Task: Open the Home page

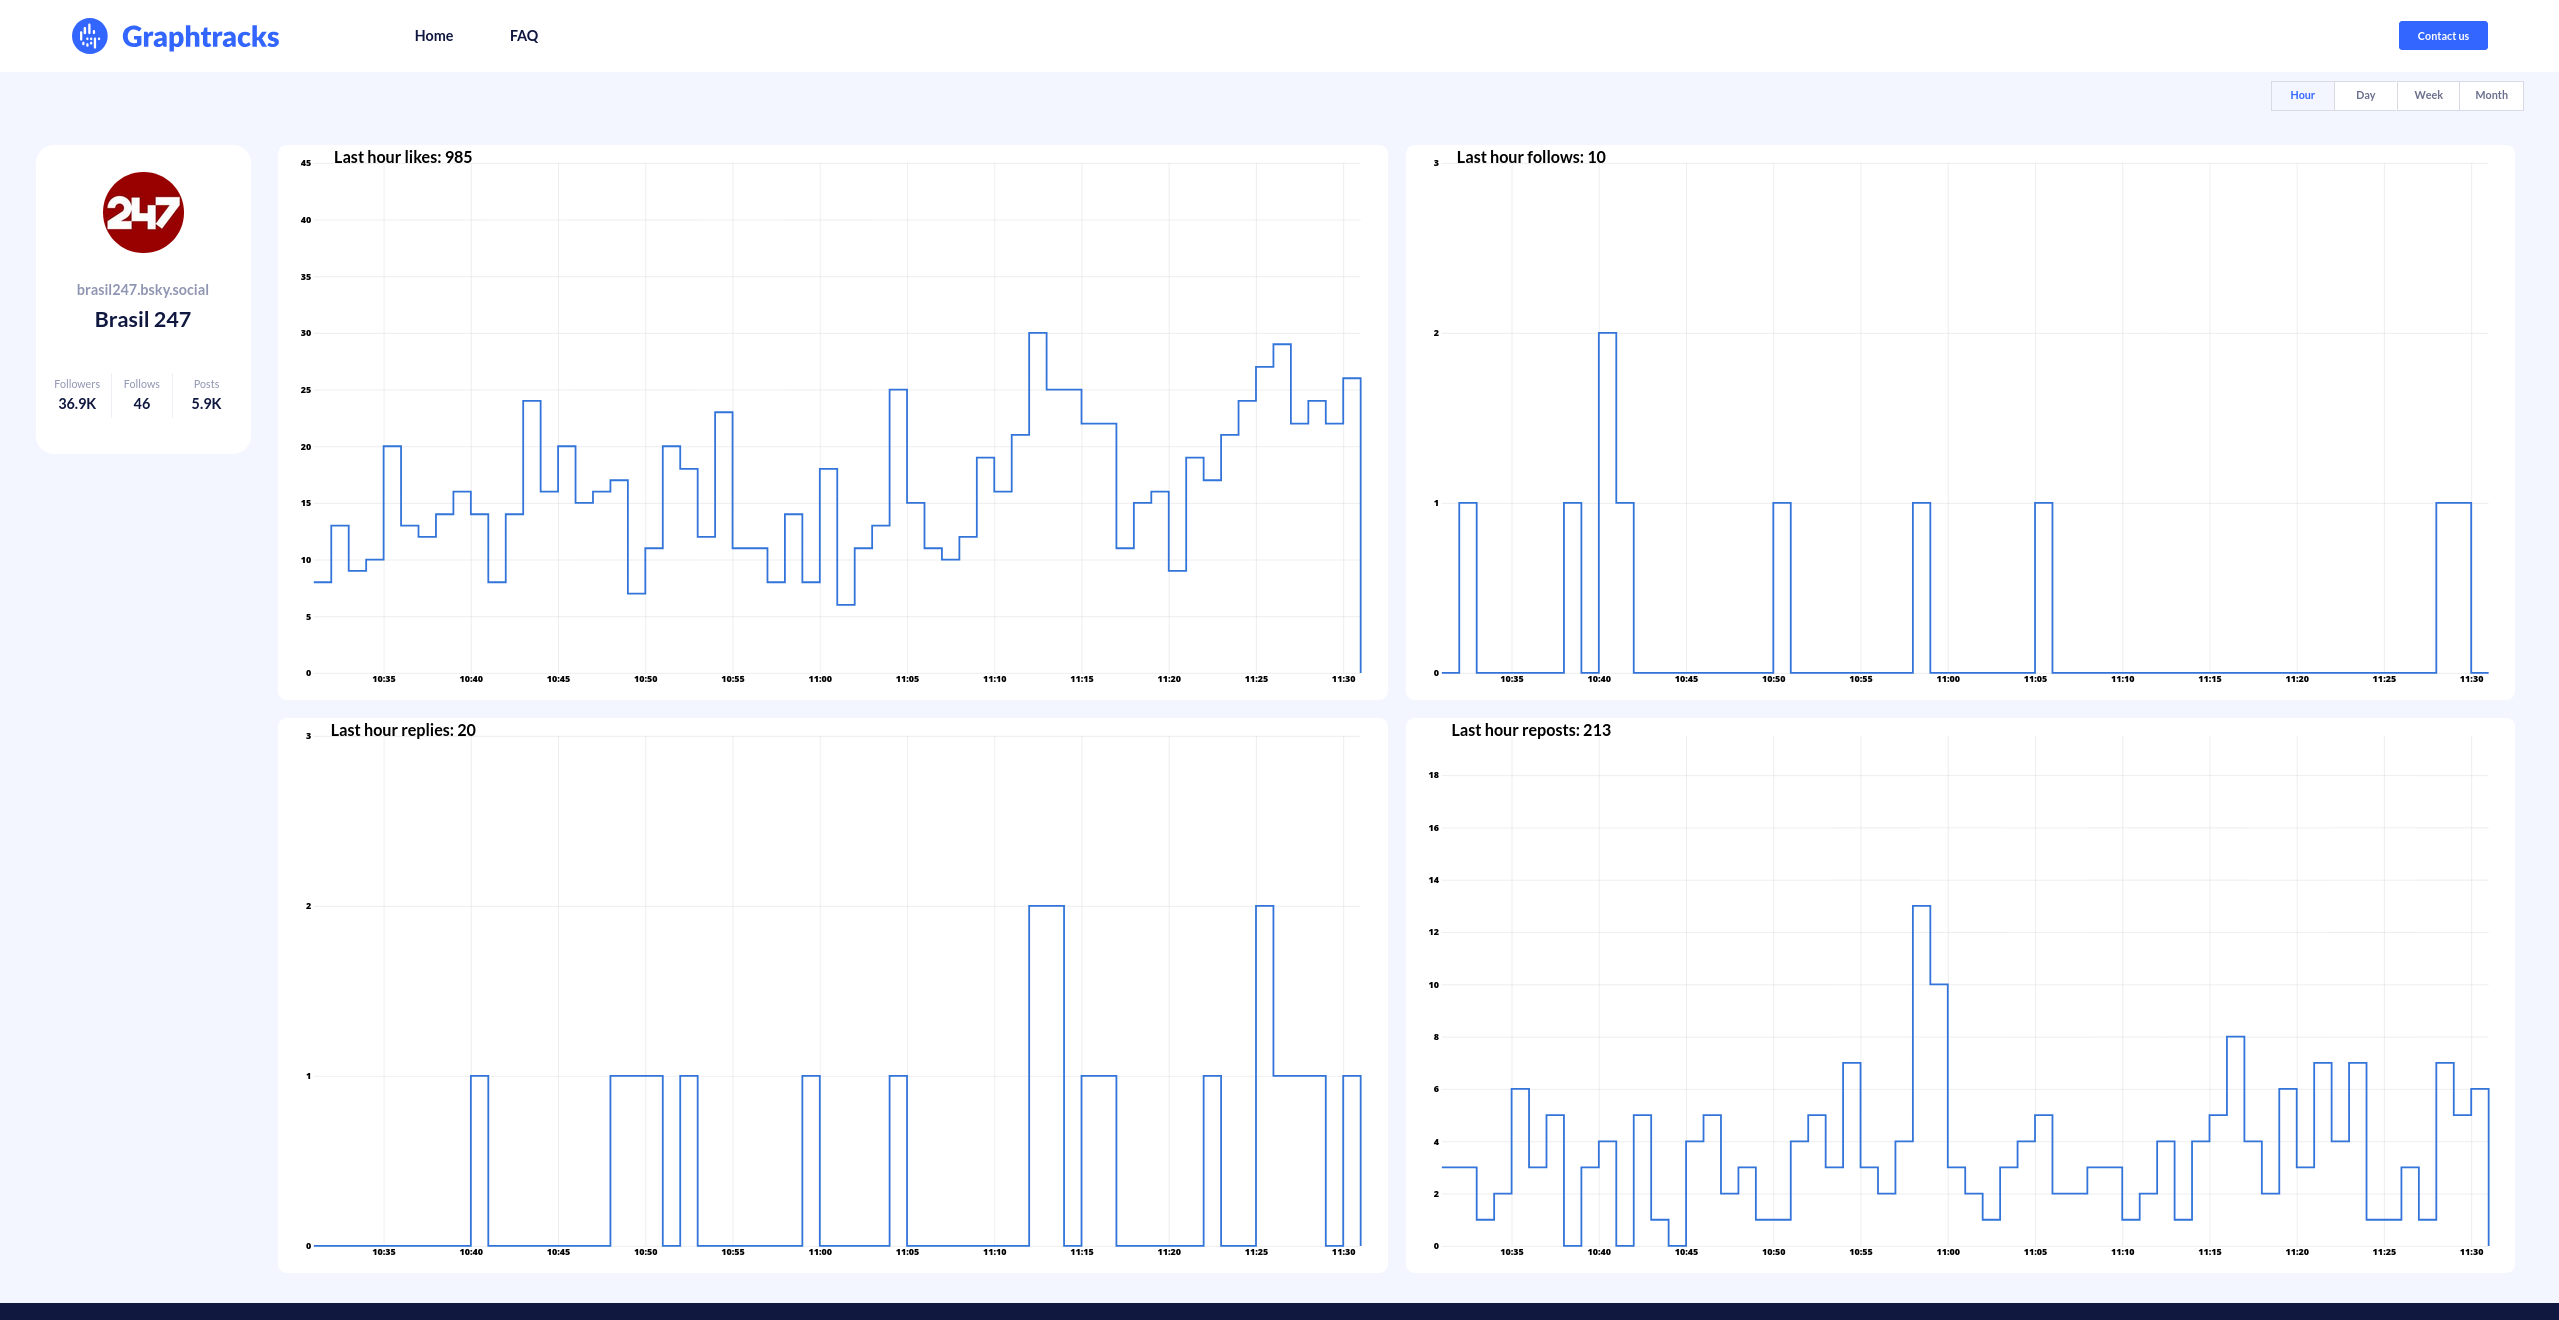Action: [433, 35]
